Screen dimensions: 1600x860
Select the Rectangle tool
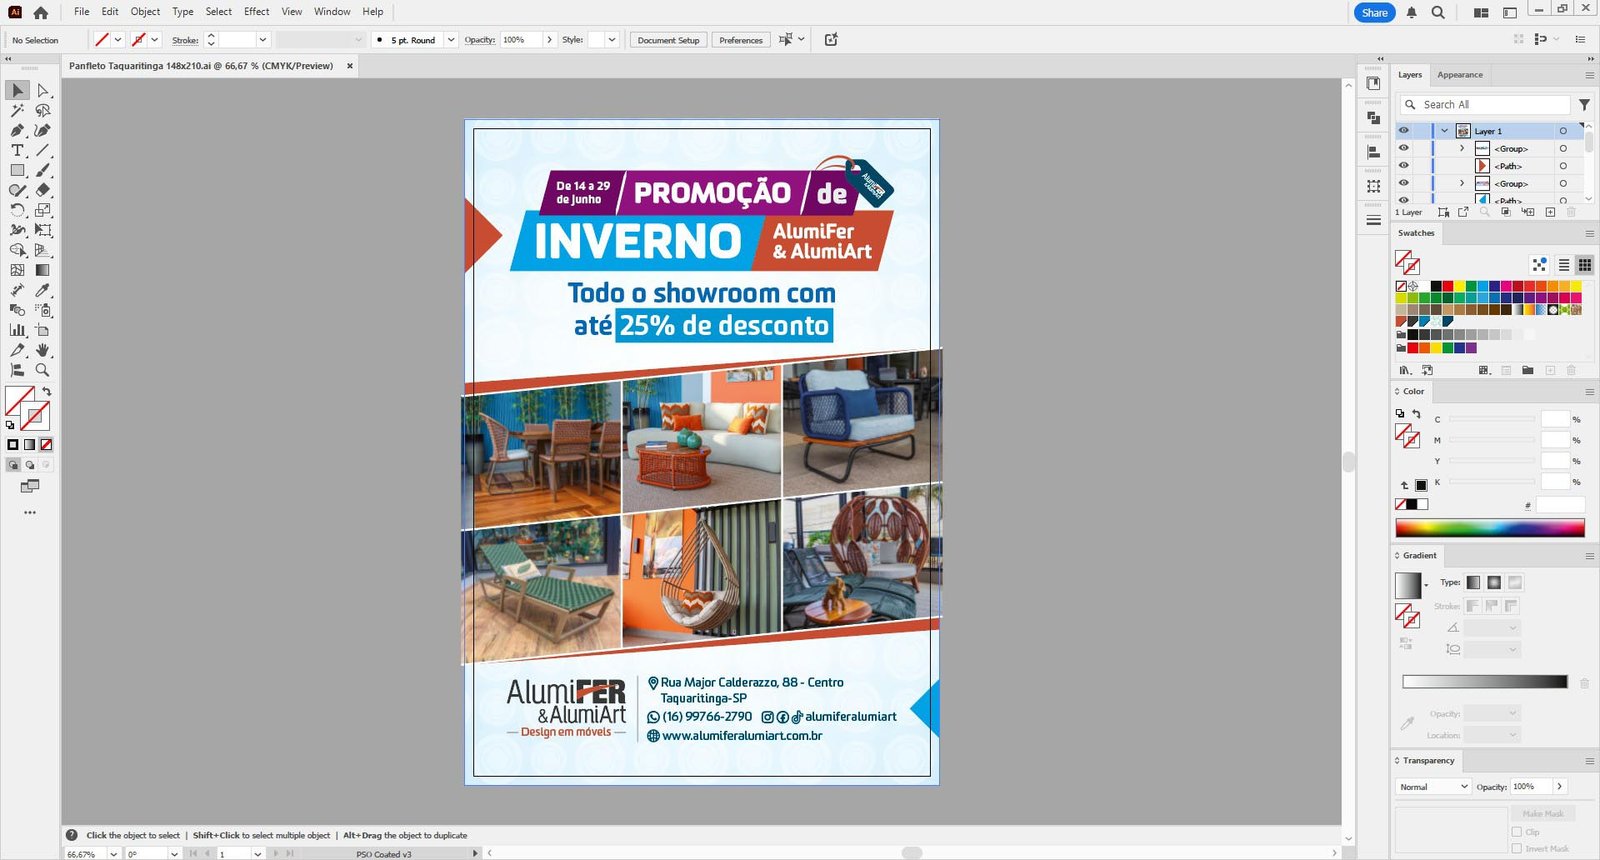[x=17, y=170]
